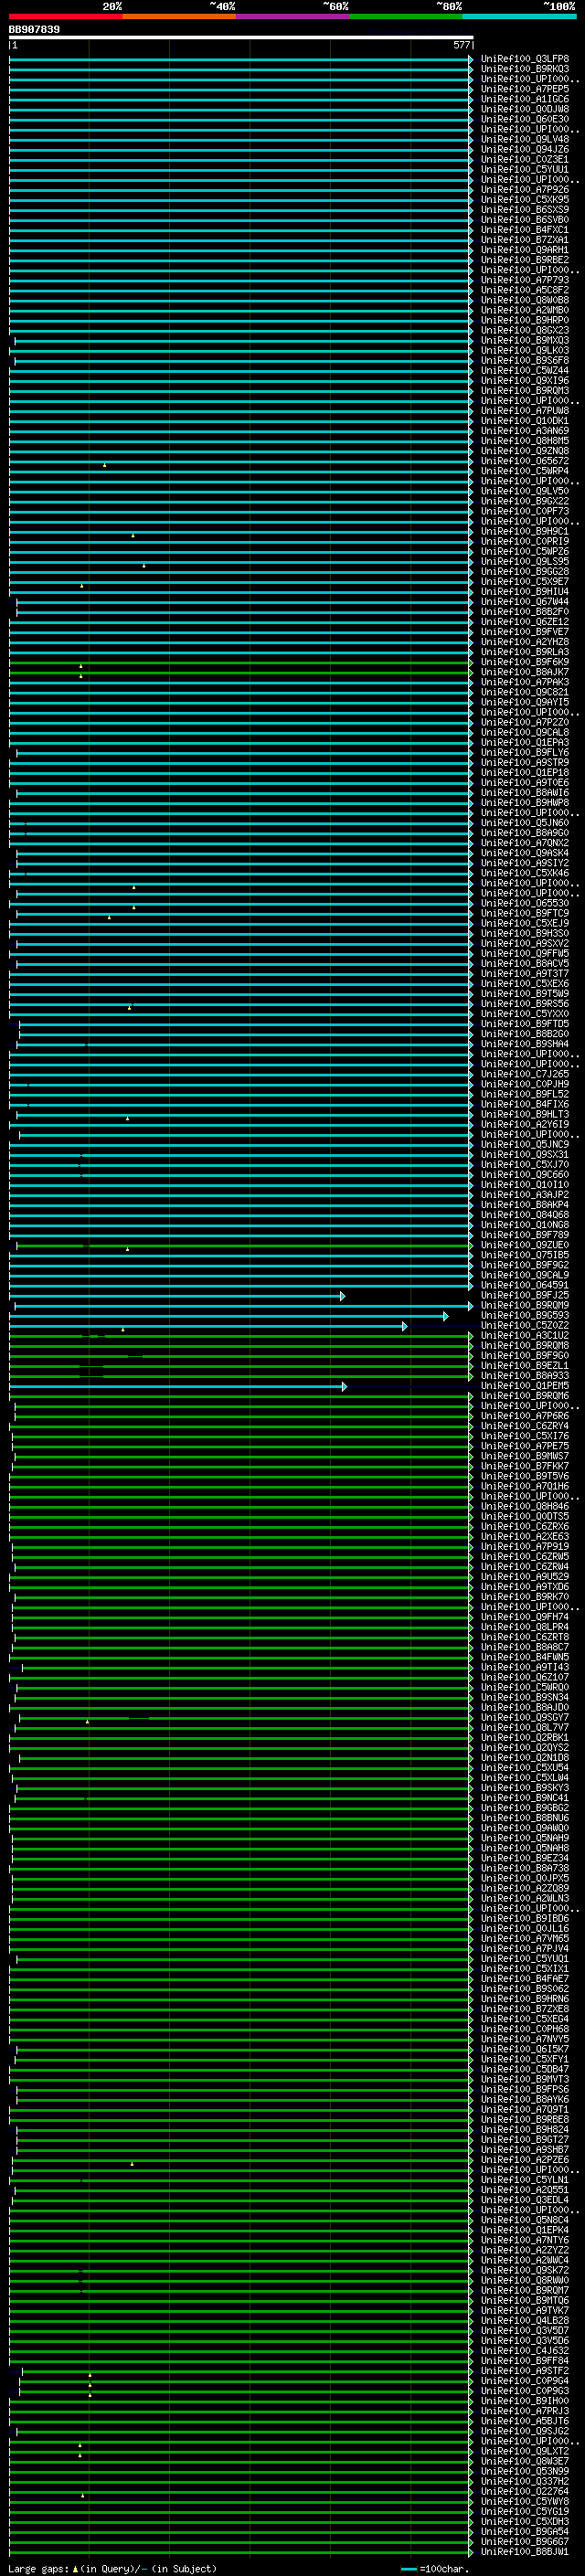Select label UniRef100_Q9LK03
This screenshot has width=585, height=2576.
tap(525, 350)
